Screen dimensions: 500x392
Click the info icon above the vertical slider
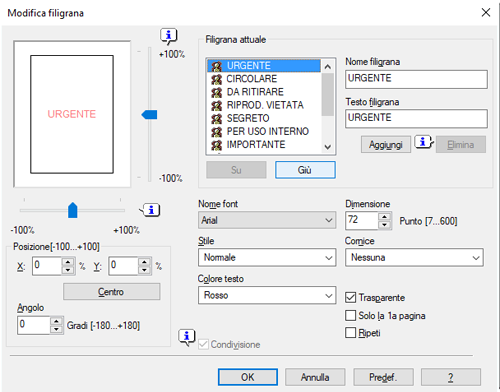point(169,36)
